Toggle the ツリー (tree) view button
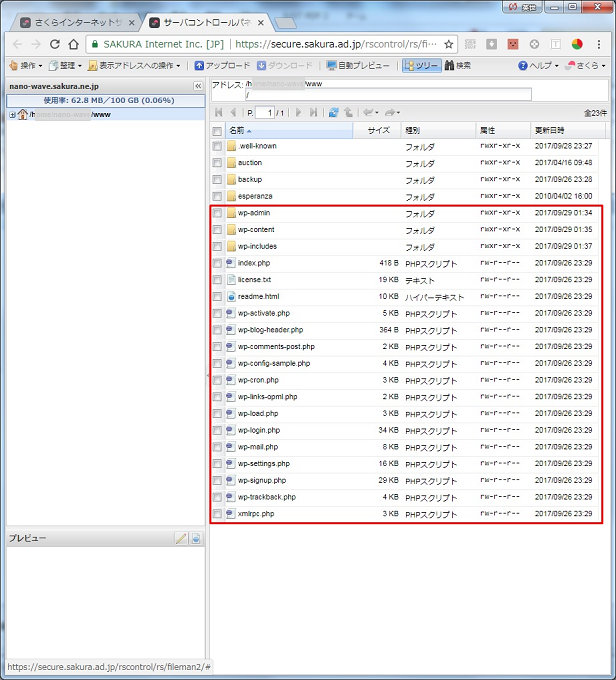This screenshot has height=680, width=616. tap(420, 65)
